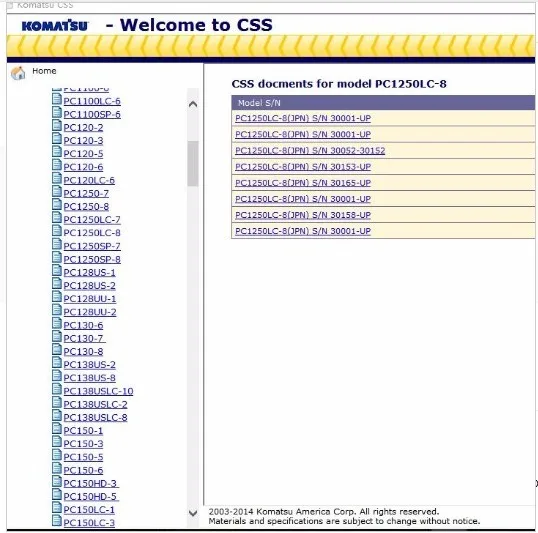The height and width of the screenshot is (533, 538).
Task: Select the PC1250-7 model link
Action: click(x=86, y=194)
